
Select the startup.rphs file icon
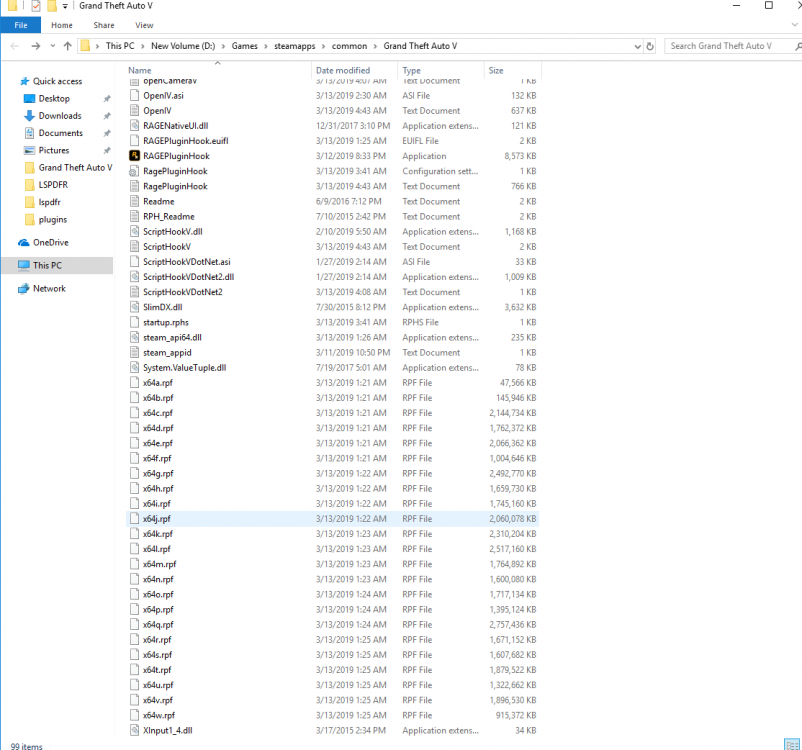tap(134, 322)
